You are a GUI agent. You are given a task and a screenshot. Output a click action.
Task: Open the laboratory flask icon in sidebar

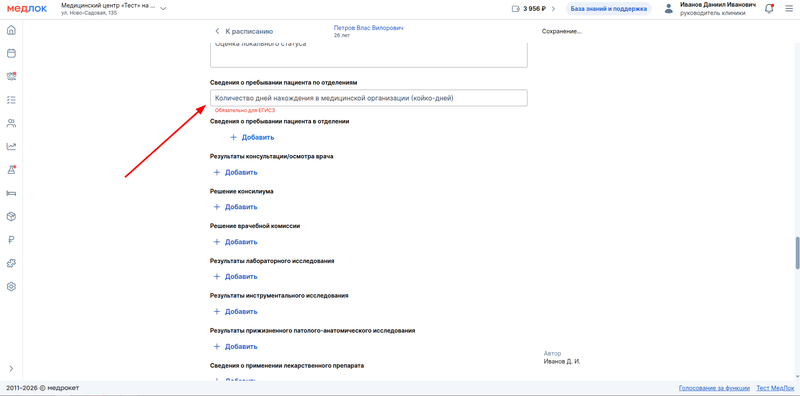pos(11,170)
